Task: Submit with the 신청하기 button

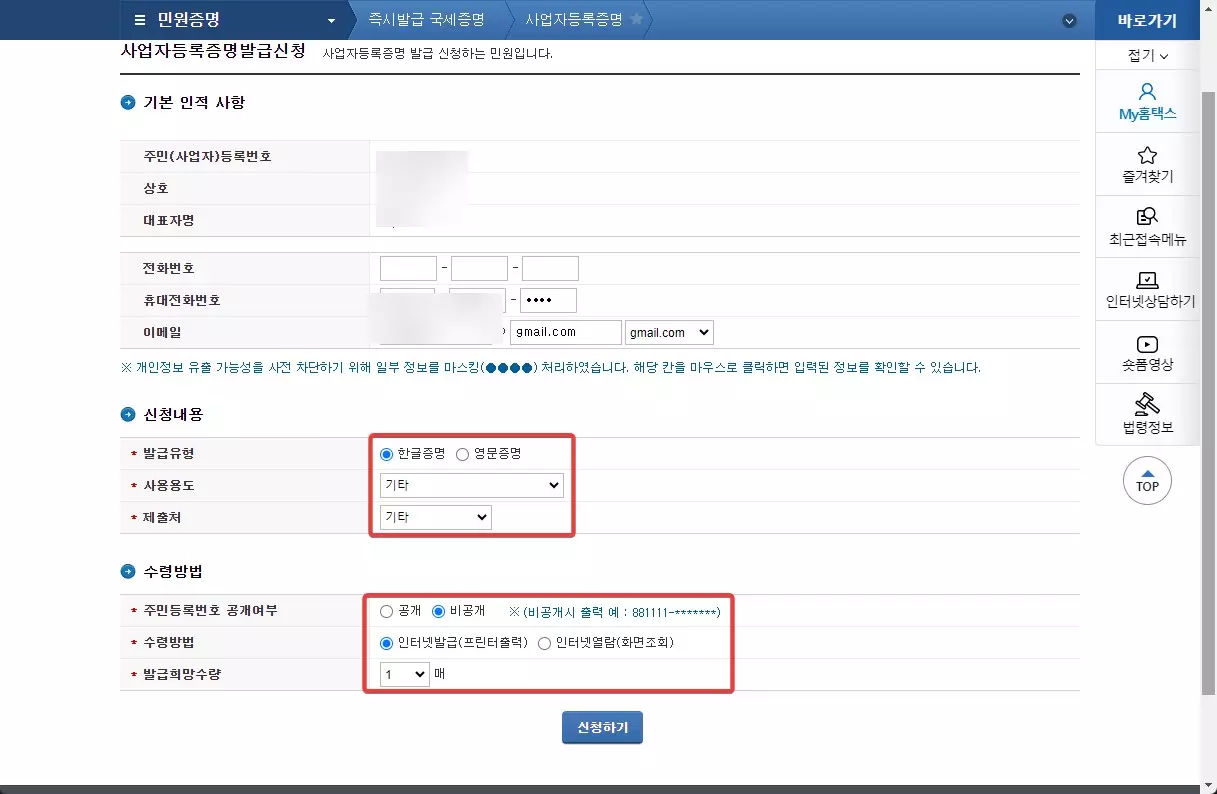Action: click(x=602, y=728)
